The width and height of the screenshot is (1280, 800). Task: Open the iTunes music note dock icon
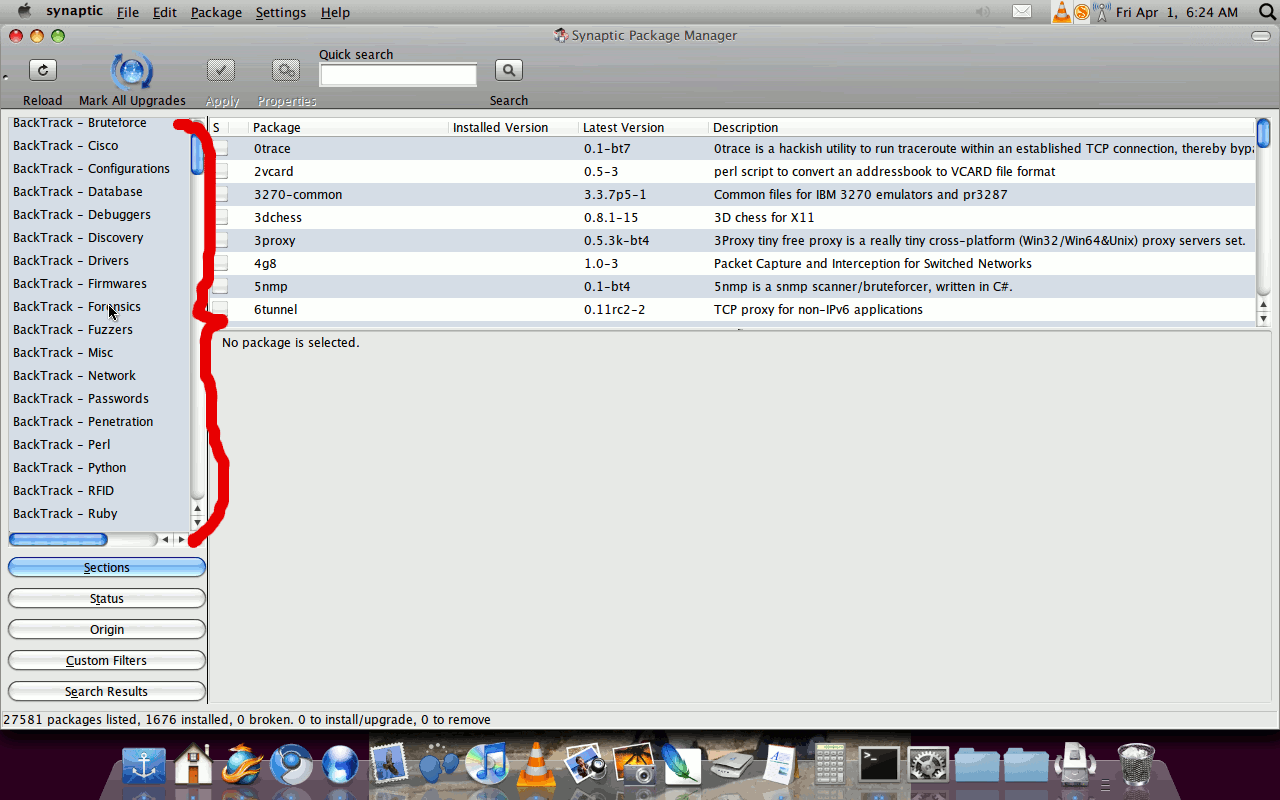click(487, 766)
